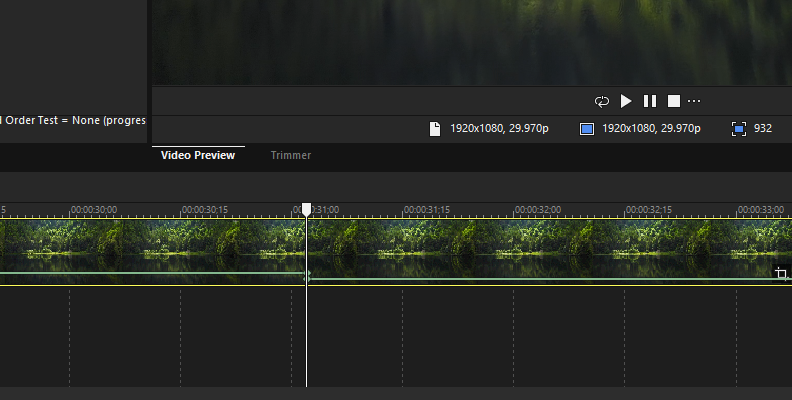Click the project document icon
The height and width of the screenshot is (400, 792).
(x=435, y=129)
